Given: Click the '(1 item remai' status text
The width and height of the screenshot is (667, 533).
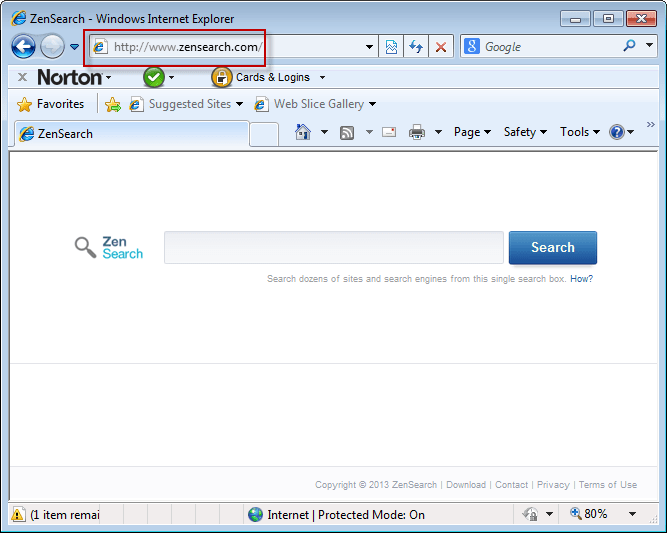Looking at the screenshot, I should pos(65,515).
